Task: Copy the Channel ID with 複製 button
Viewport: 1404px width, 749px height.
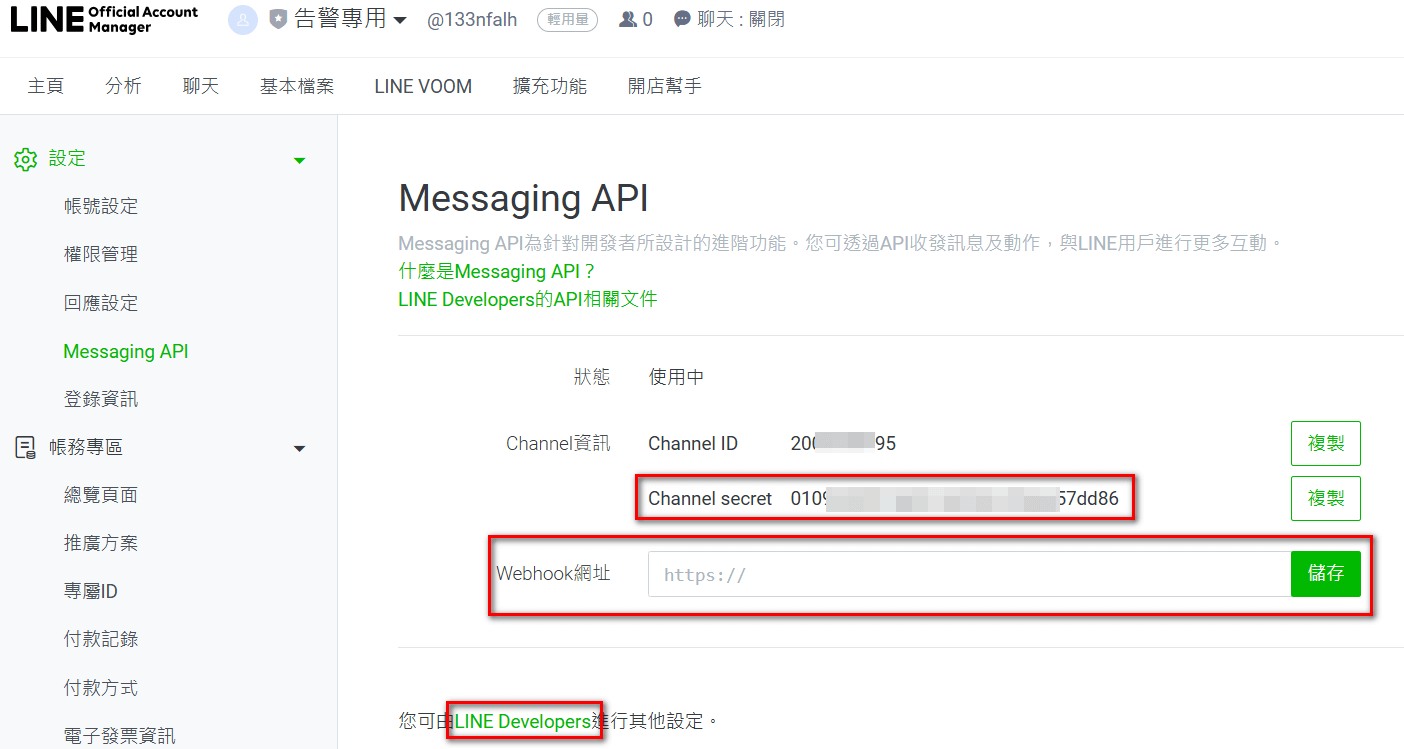Action: [1325, 443]
